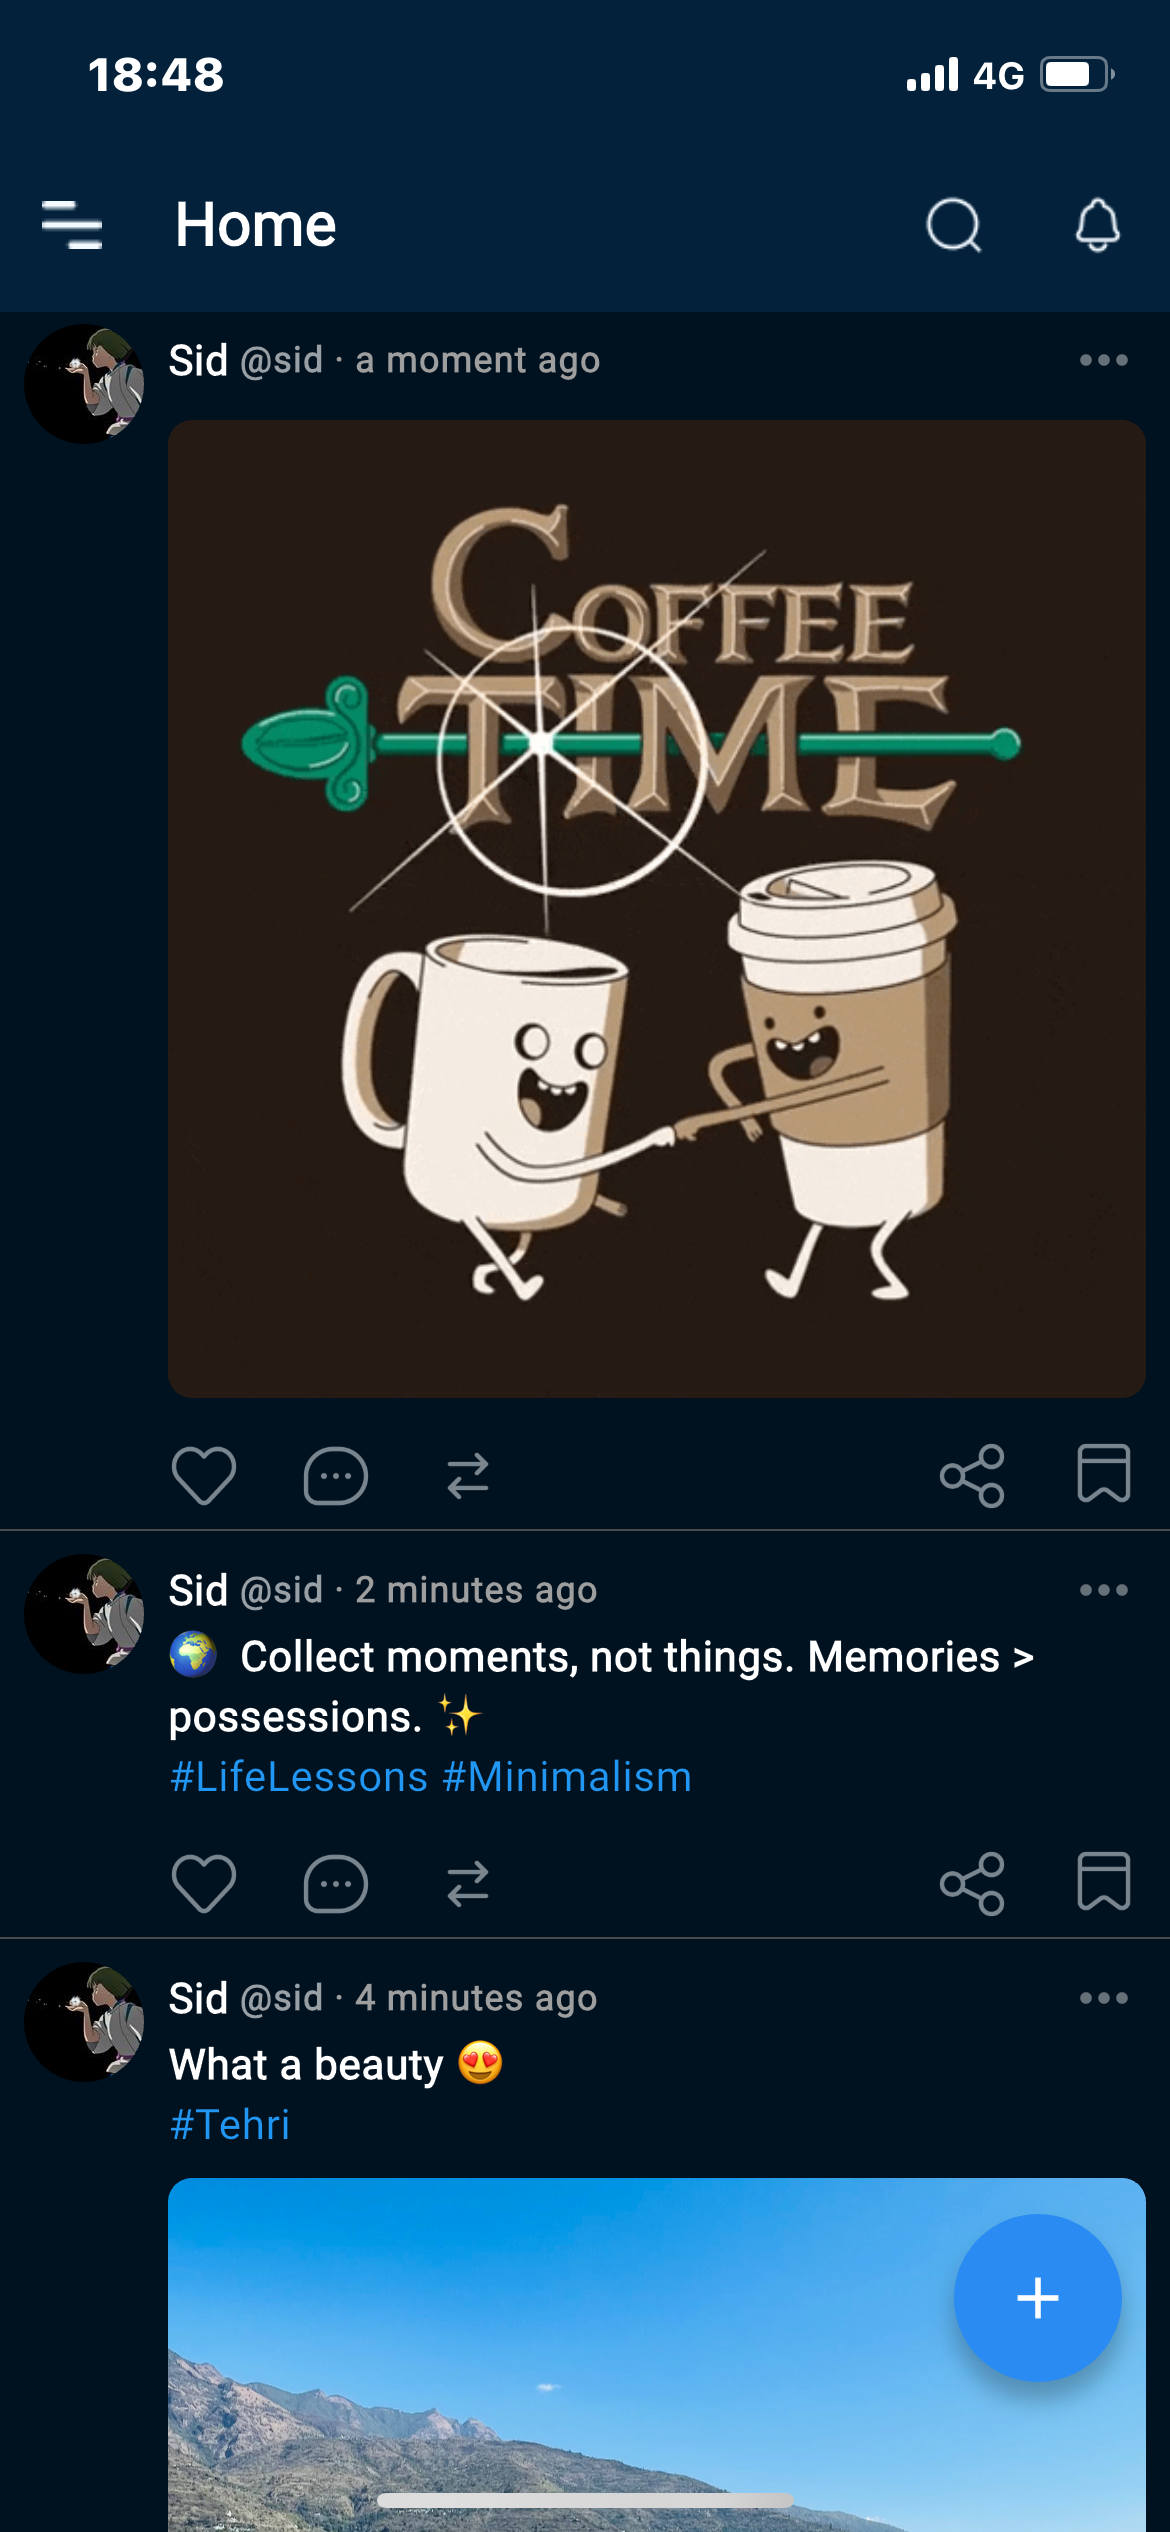Bookmark the Coffee Time image post
The image size is (1170, 2532).
point(1104,1473)
